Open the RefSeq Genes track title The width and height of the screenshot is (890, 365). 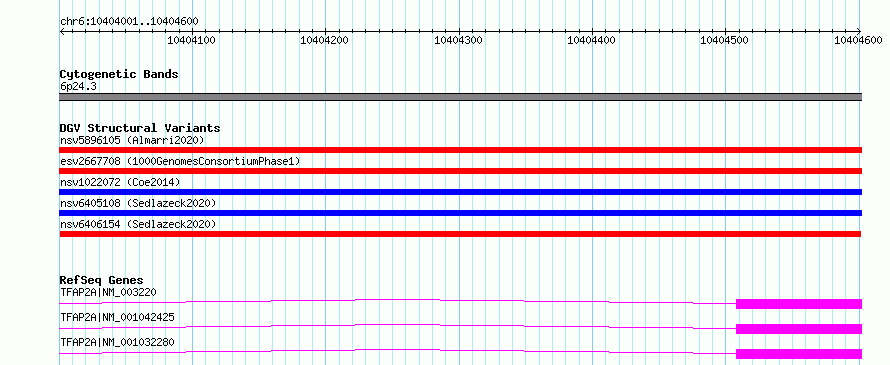[x=101, y=280]
